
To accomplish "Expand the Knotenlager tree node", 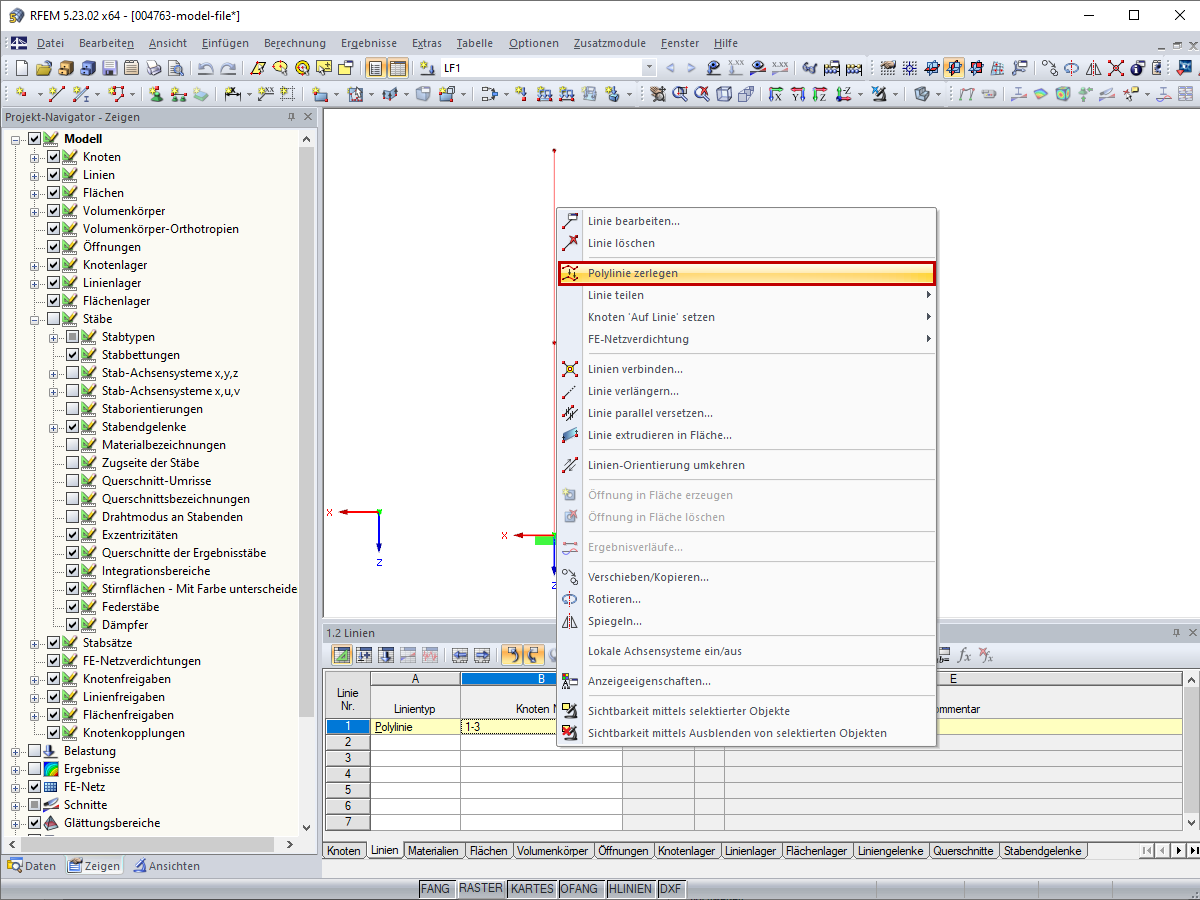I will click(x=35, y=265).
